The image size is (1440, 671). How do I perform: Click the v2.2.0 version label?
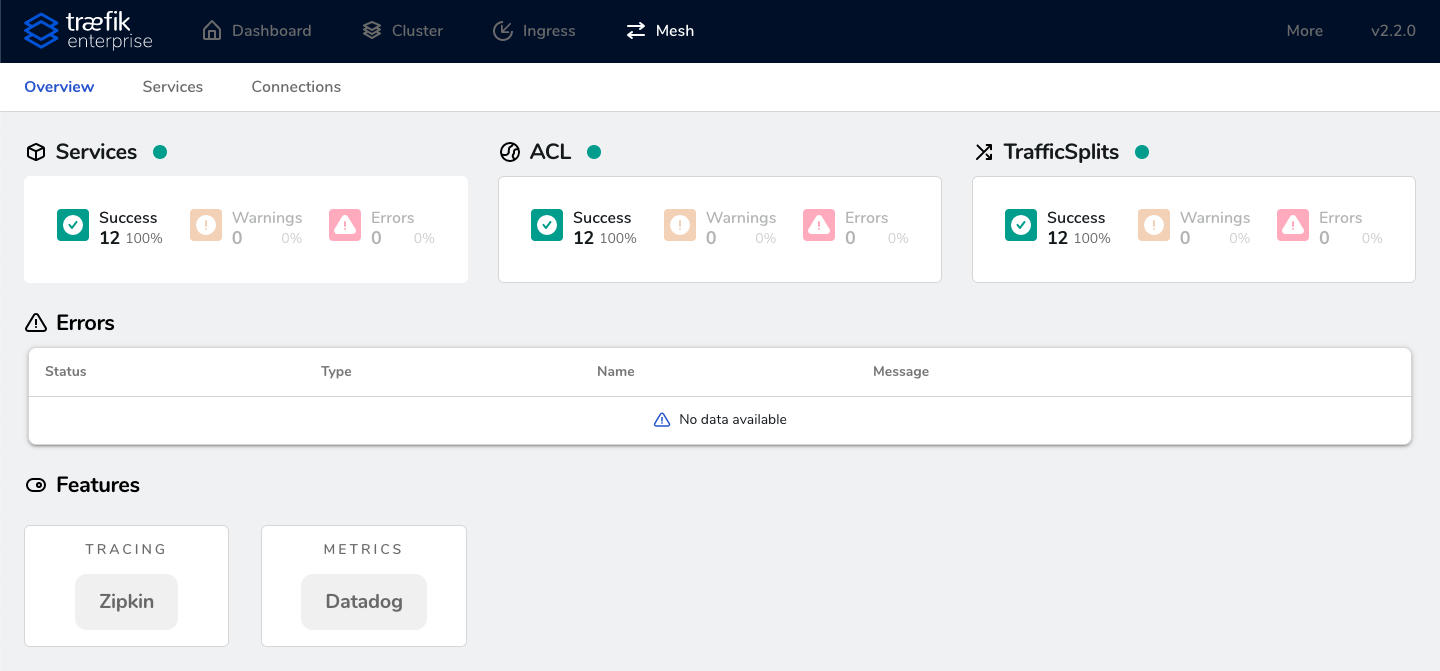click(x=1394, y=30)
